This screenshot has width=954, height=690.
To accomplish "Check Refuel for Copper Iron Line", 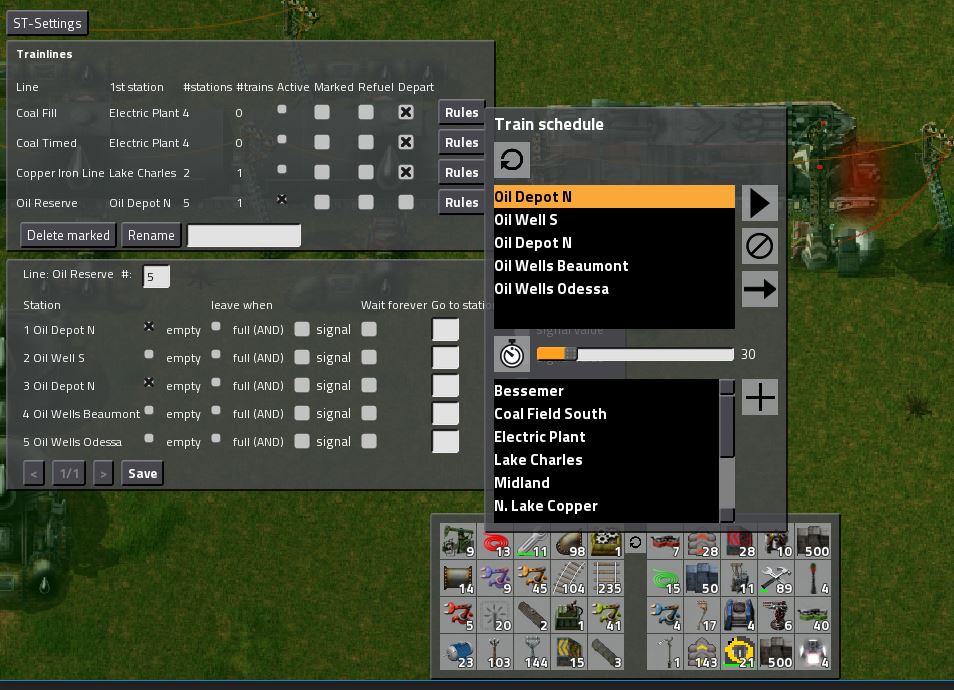I will click(x=366, y=172).
